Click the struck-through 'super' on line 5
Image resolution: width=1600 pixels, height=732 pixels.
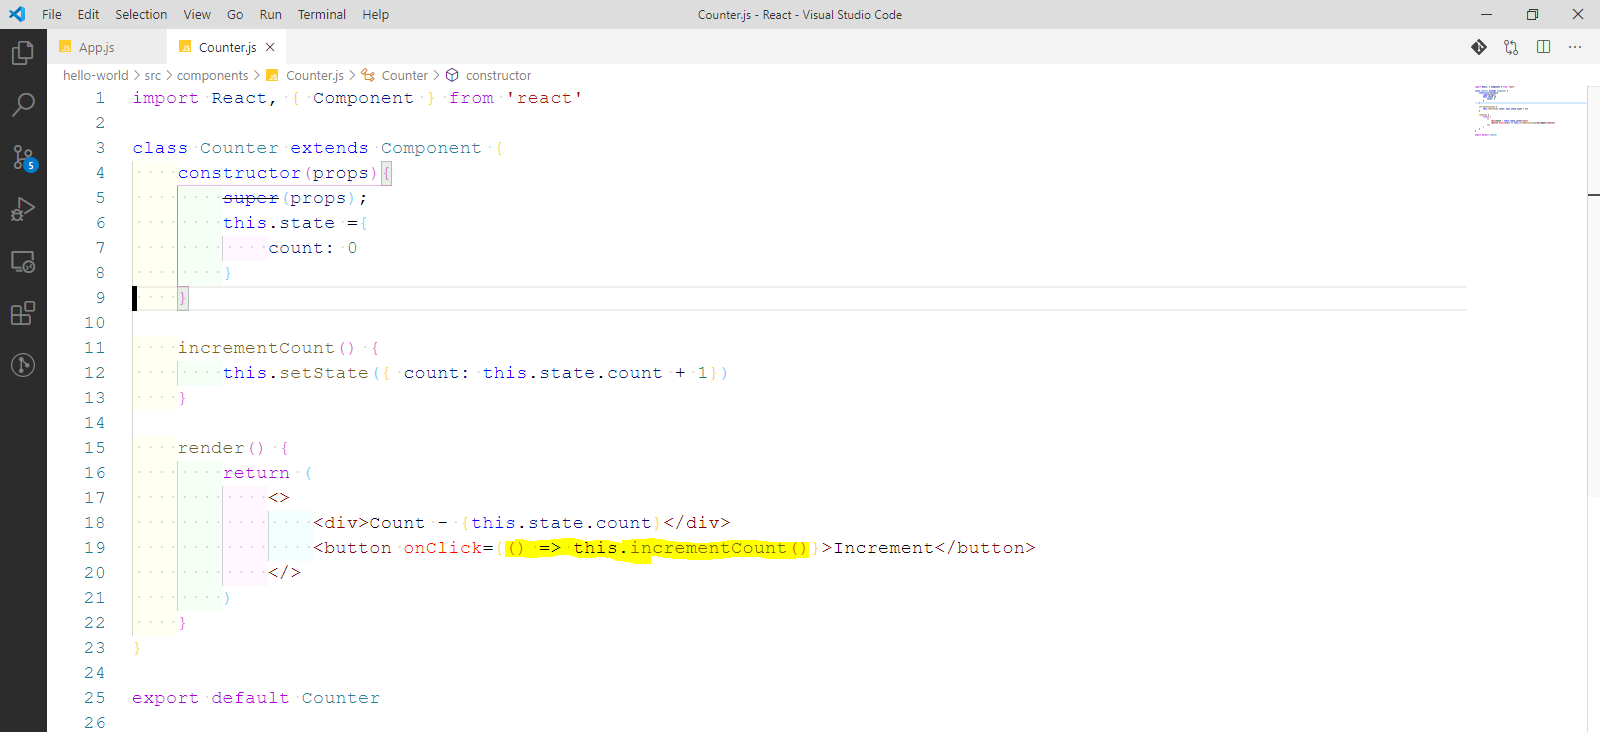click(x=251, y=198)
